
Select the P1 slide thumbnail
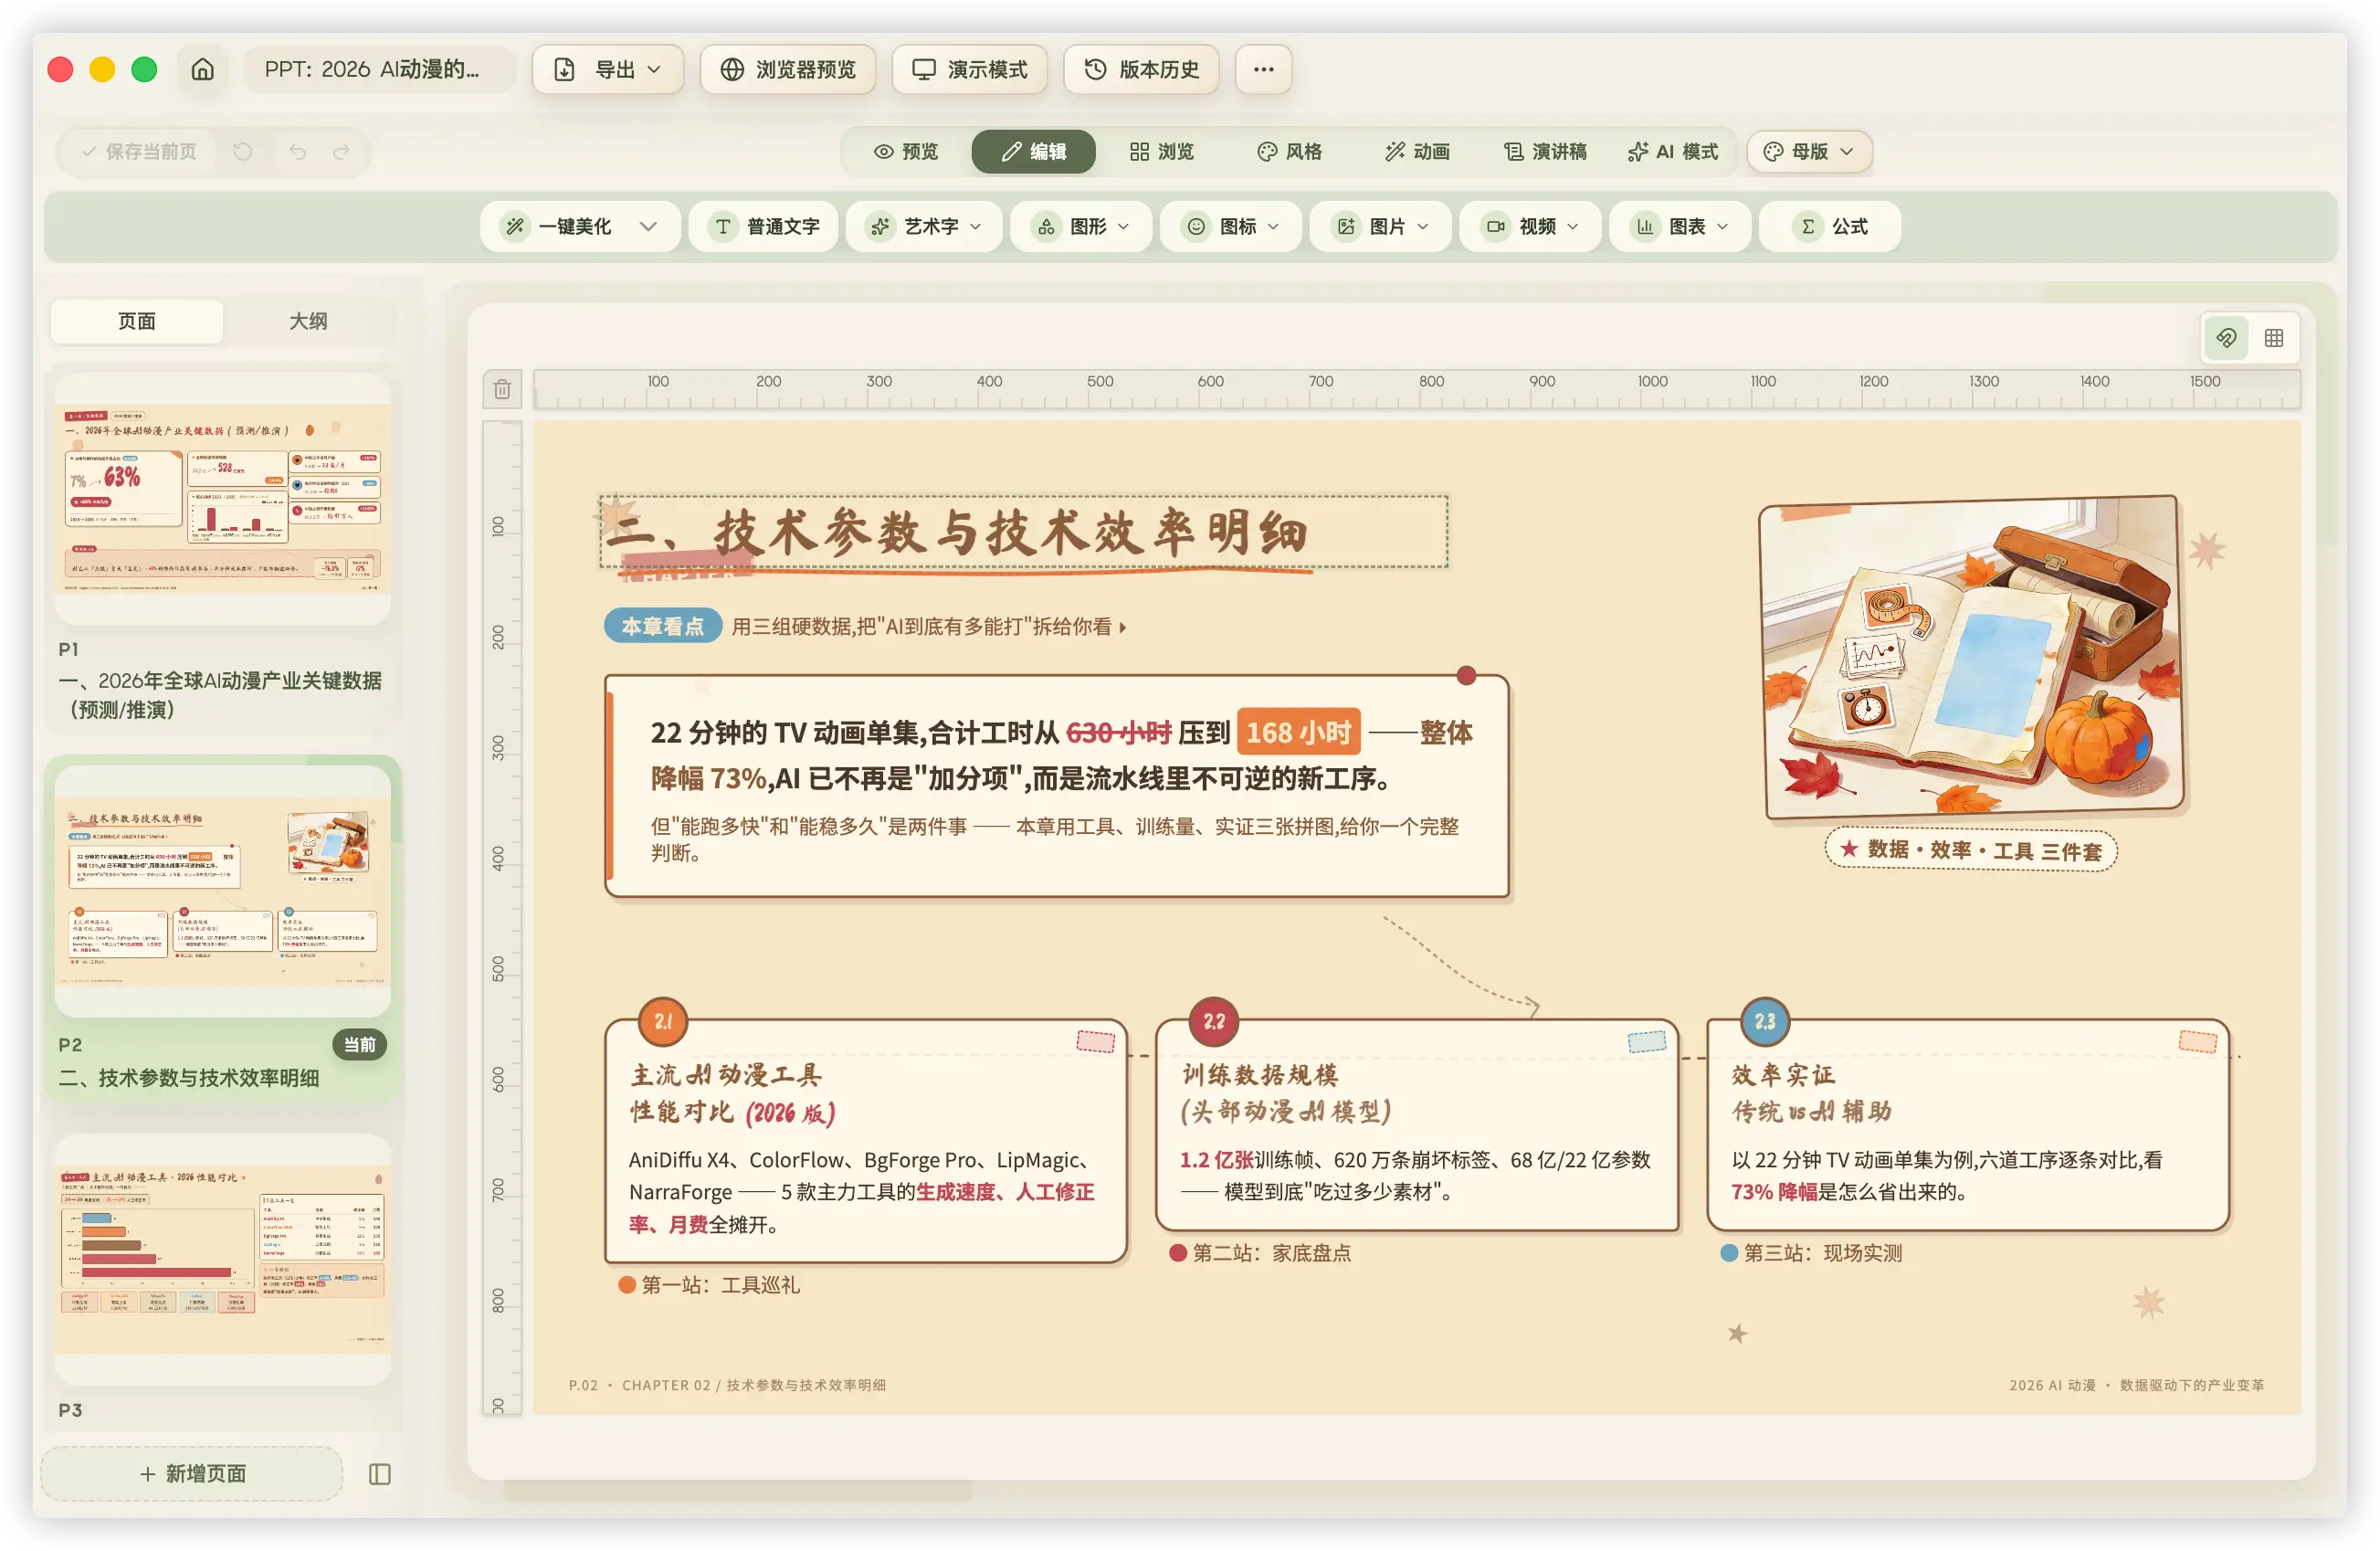(x=223, y=498)
